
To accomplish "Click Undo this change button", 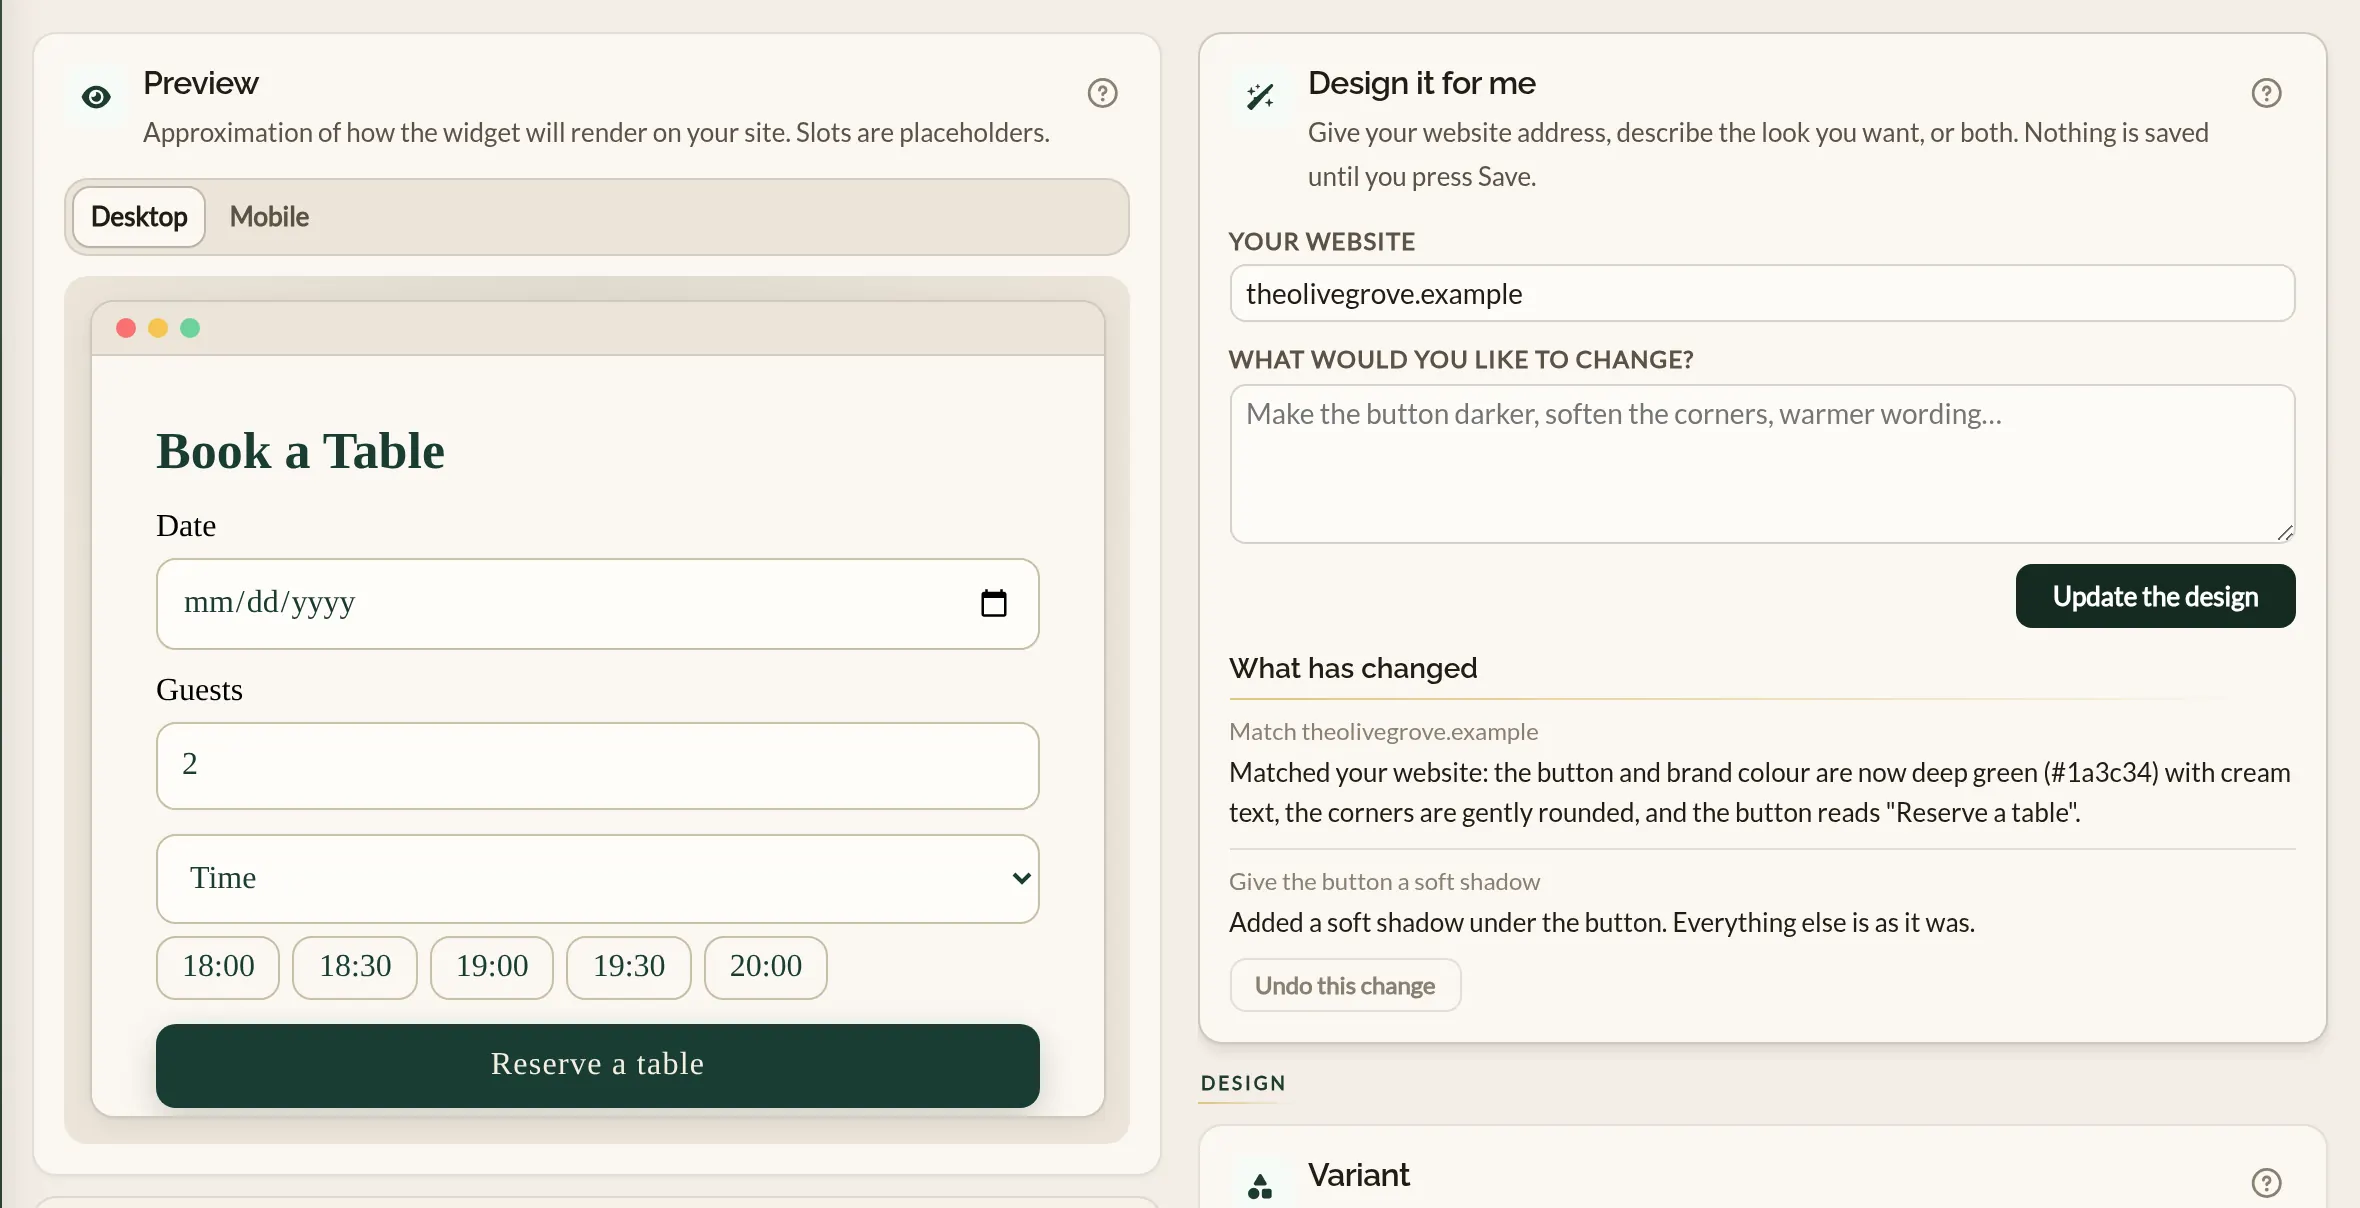I will click(1345, 986).
